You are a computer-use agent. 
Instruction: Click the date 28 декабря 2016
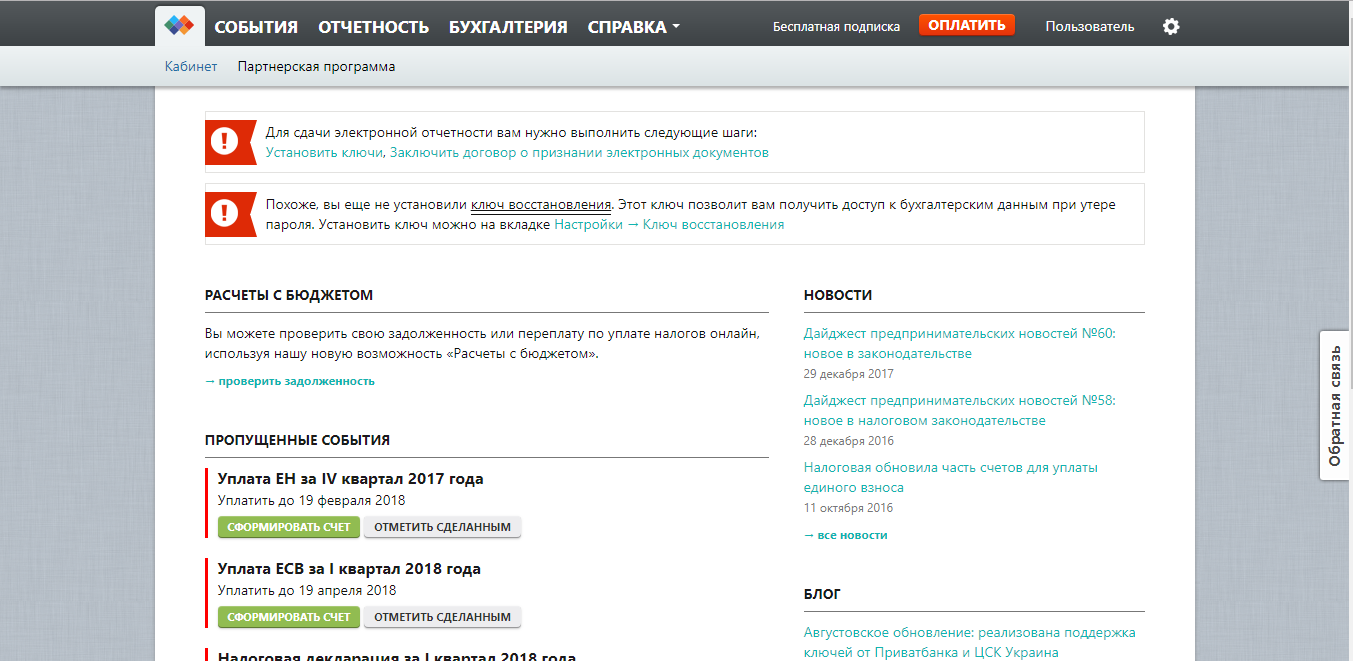(849, 441)
